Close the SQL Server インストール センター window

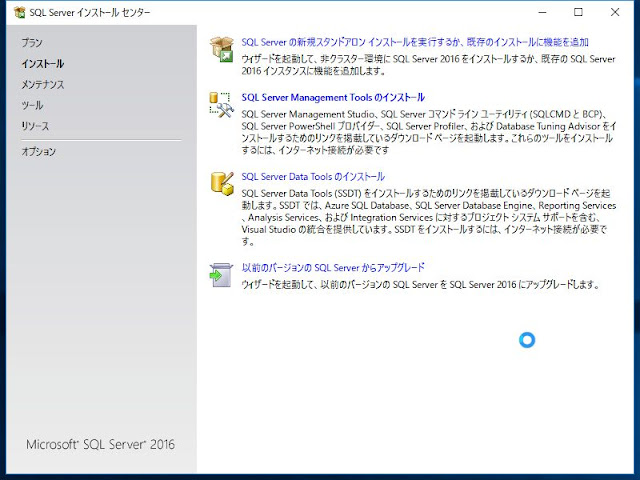[x=615, y=13]
